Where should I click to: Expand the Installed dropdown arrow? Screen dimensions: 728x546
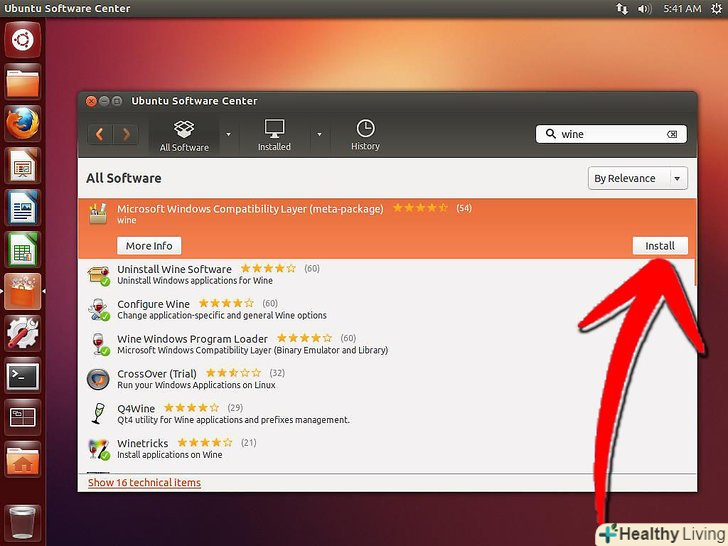coord(319,135)
